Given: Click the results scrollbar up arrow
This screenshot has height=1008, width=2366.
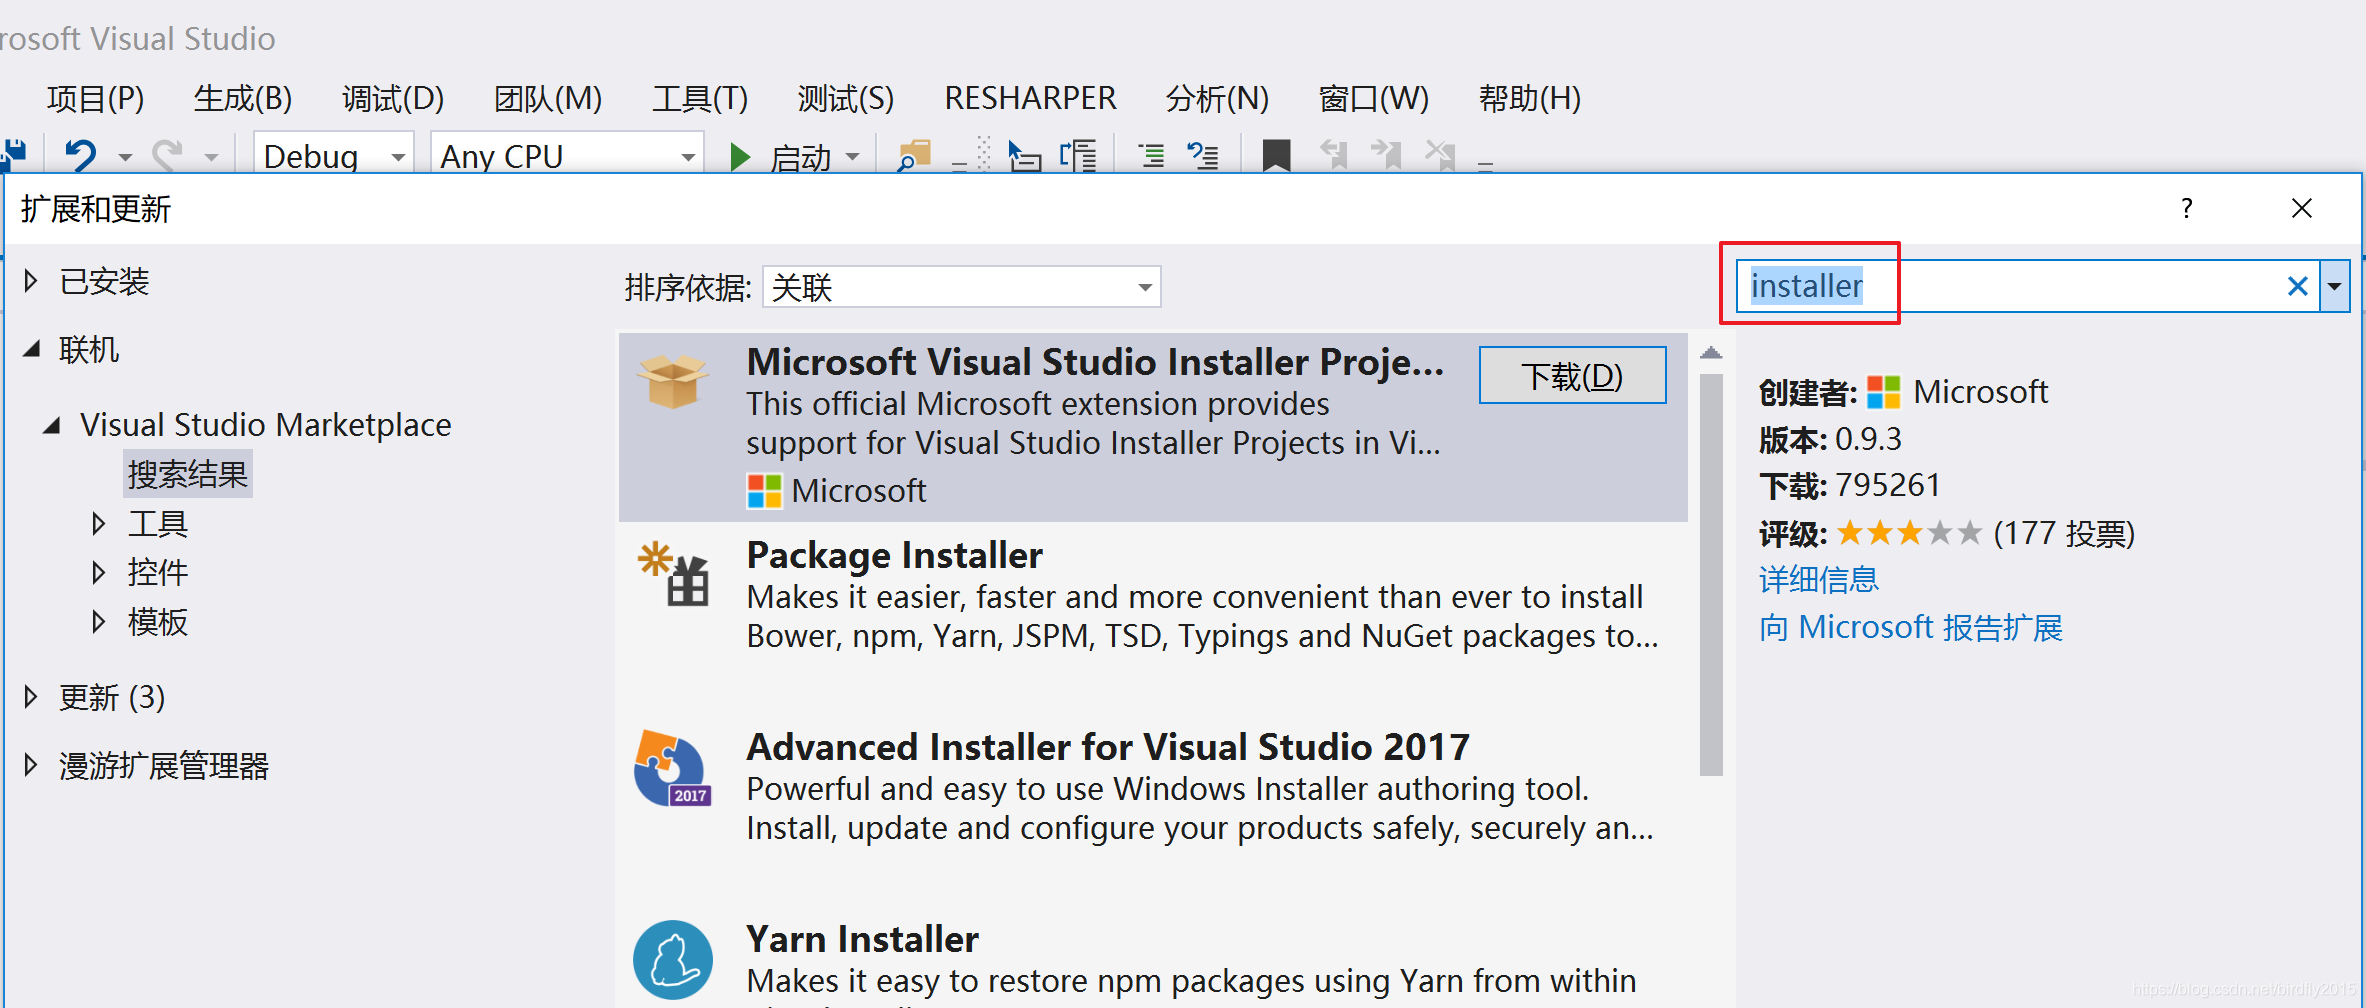Looking at the screenshot, I should 1711,353.
